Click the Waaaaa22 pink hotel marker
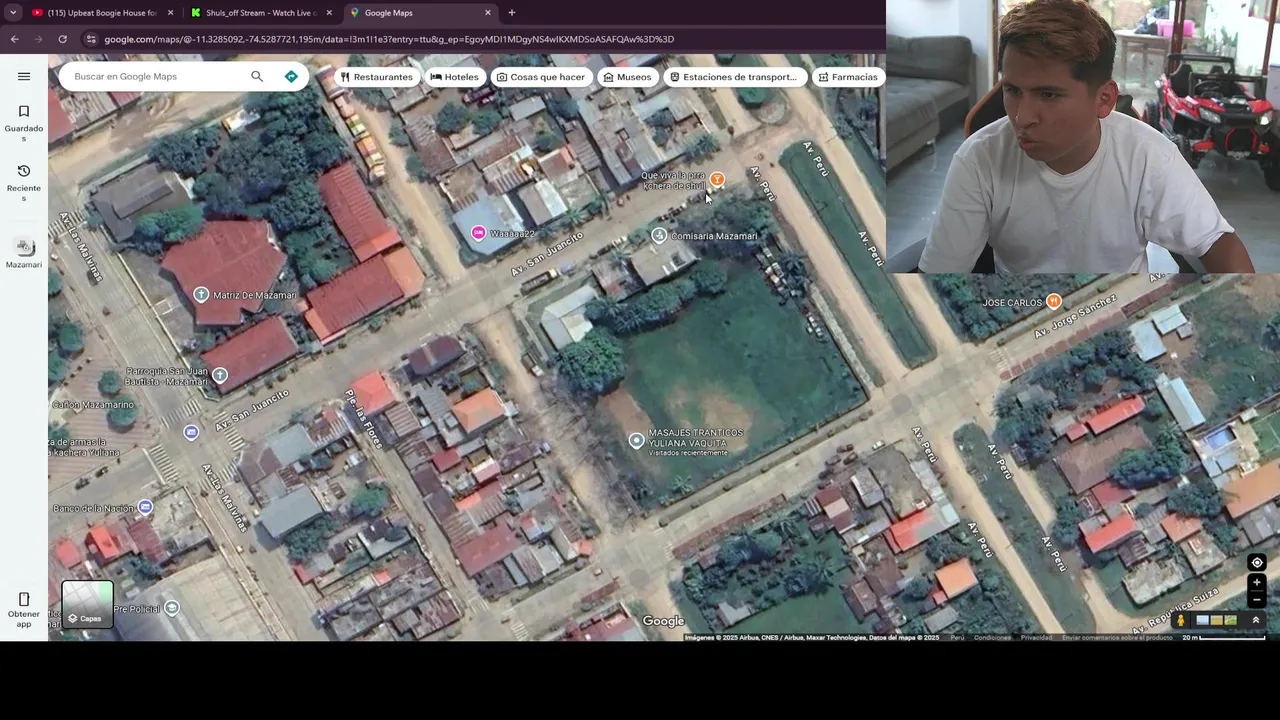This screenshot has height=720, width=1280. point(478,233)
